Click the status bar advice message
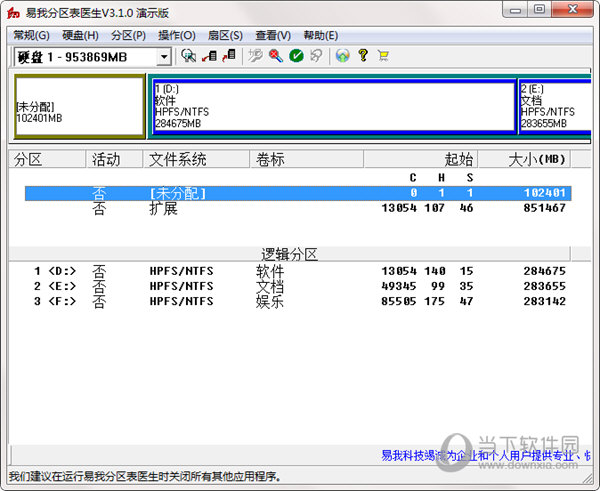The width and height of the screenshot is (600, 491). [x=145, y=476]
